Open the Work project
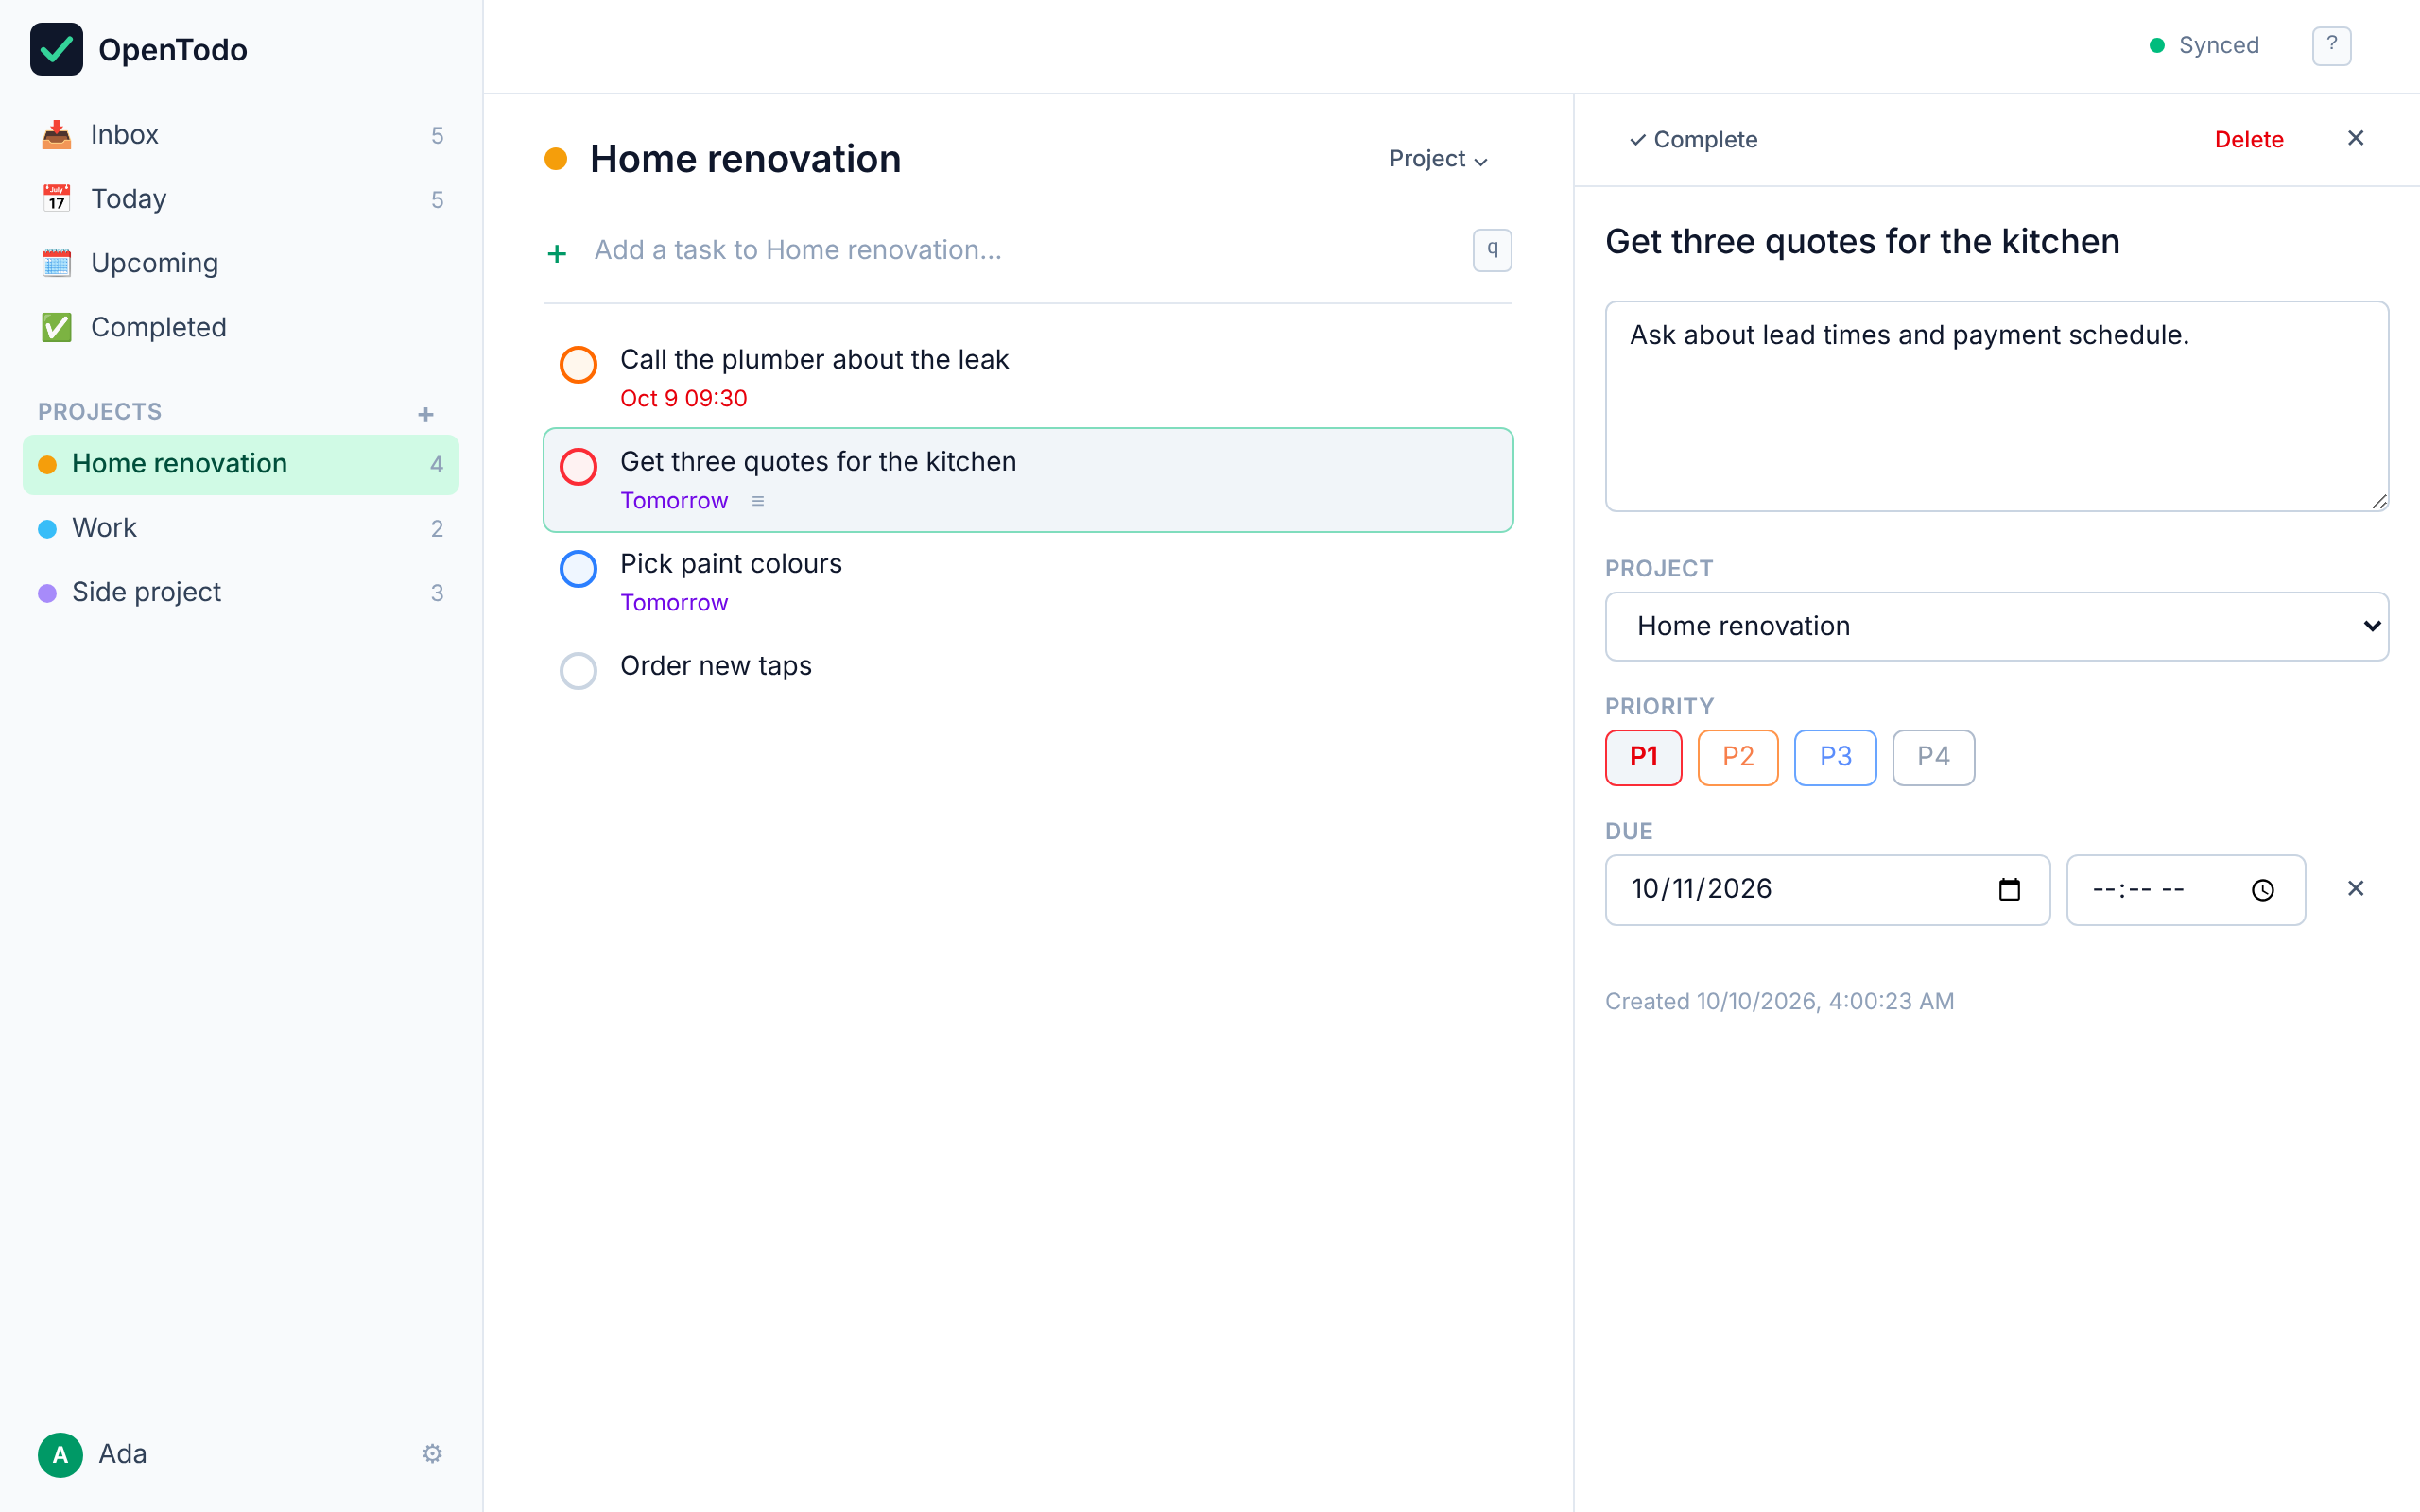The image size is (2420, 1512). click(241, 528)
